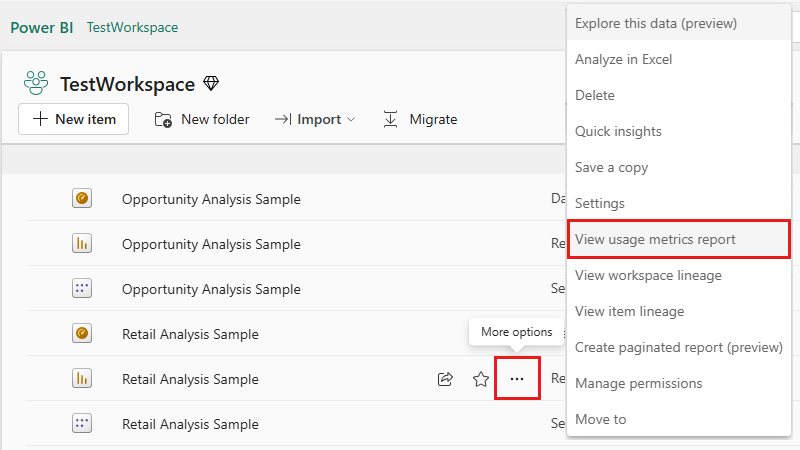Click the Opportunity Analysis Sample dashboard icon
Image resolution: width=800 pixels, height=450 pixels.
coord(82,199)
